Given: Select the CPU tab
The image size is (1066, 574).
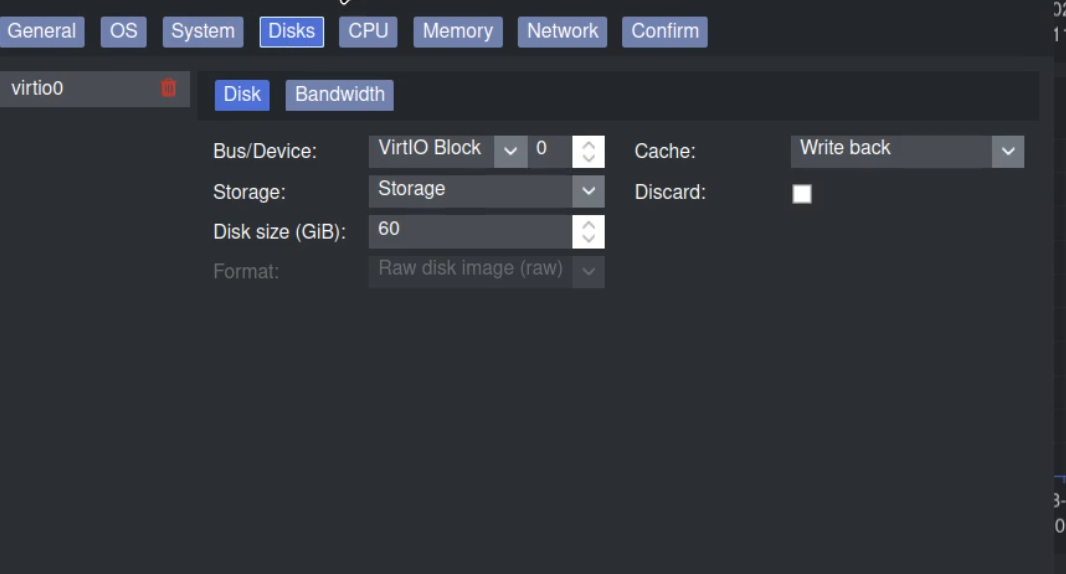Looking at the screenshot, I should [x=368, y=31].
